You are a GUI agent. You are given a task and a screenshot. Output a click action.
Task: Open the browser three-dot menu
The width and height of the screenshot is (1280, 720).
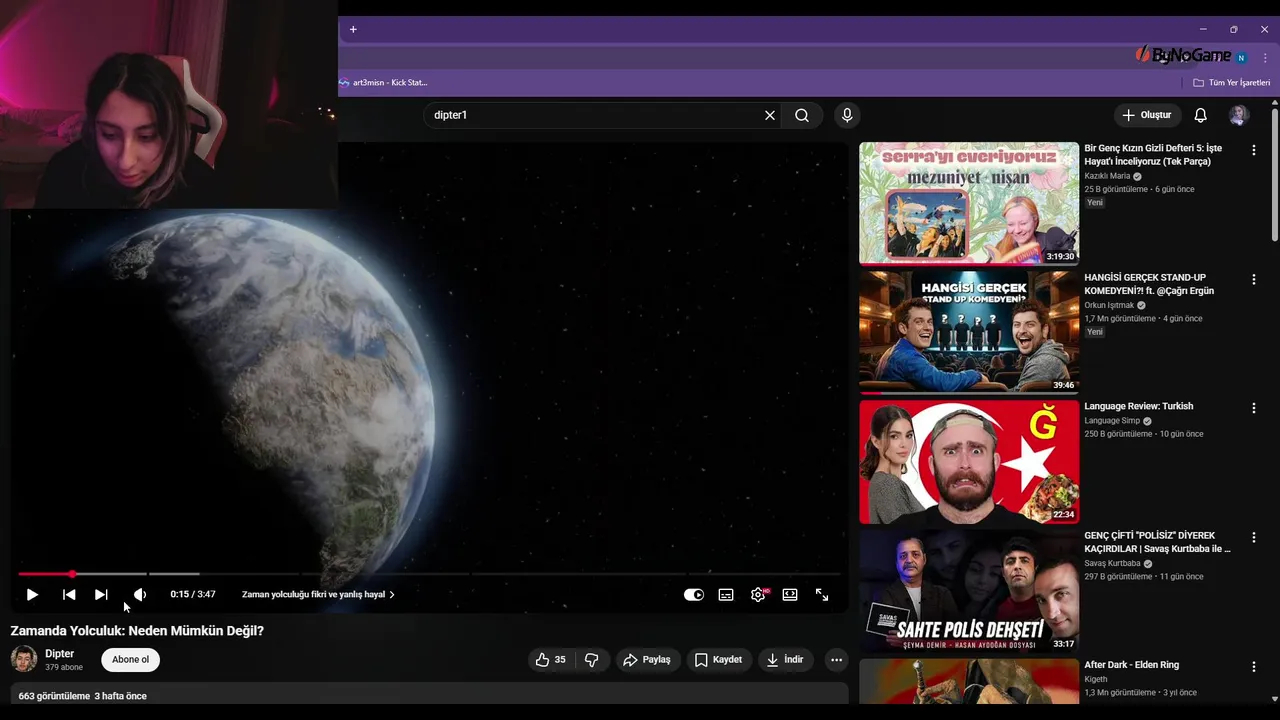pyautogui.click(x=1265, y=58)
